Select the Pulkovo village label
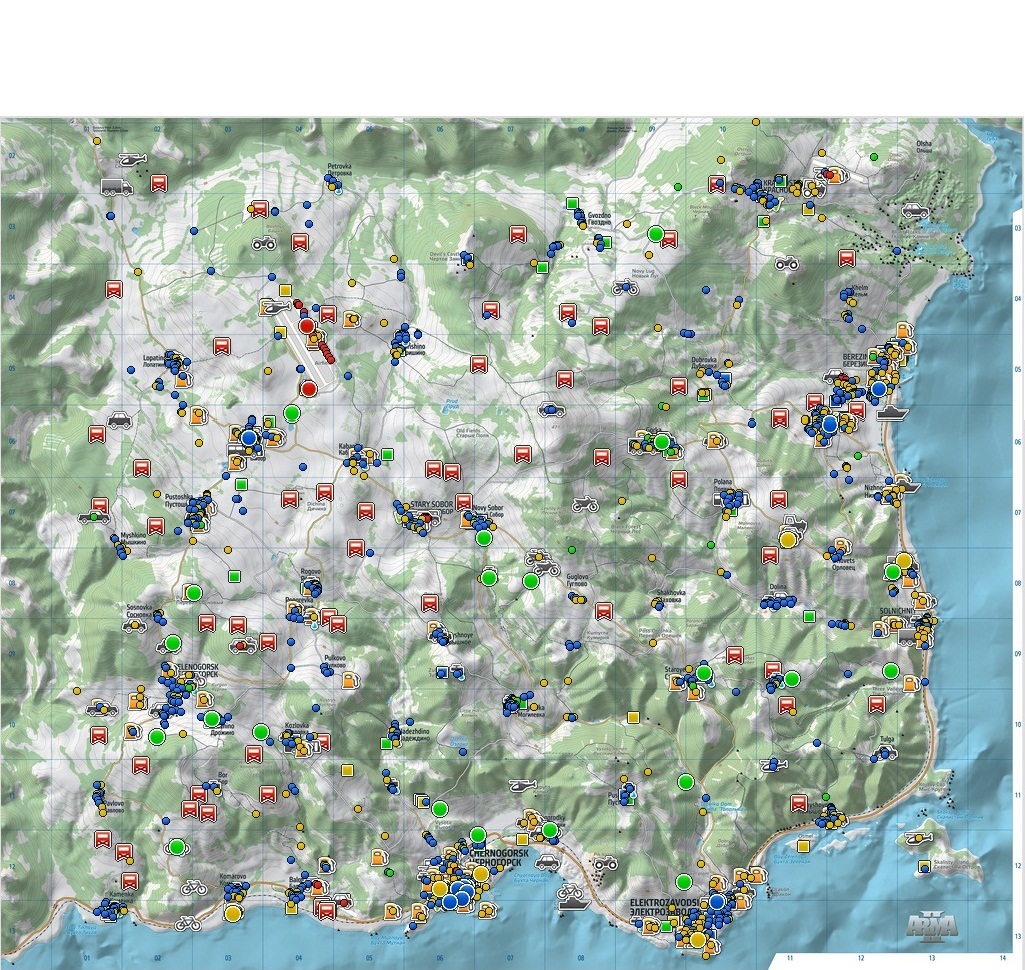Screen dimensions: 1025x970 (335, 661)
